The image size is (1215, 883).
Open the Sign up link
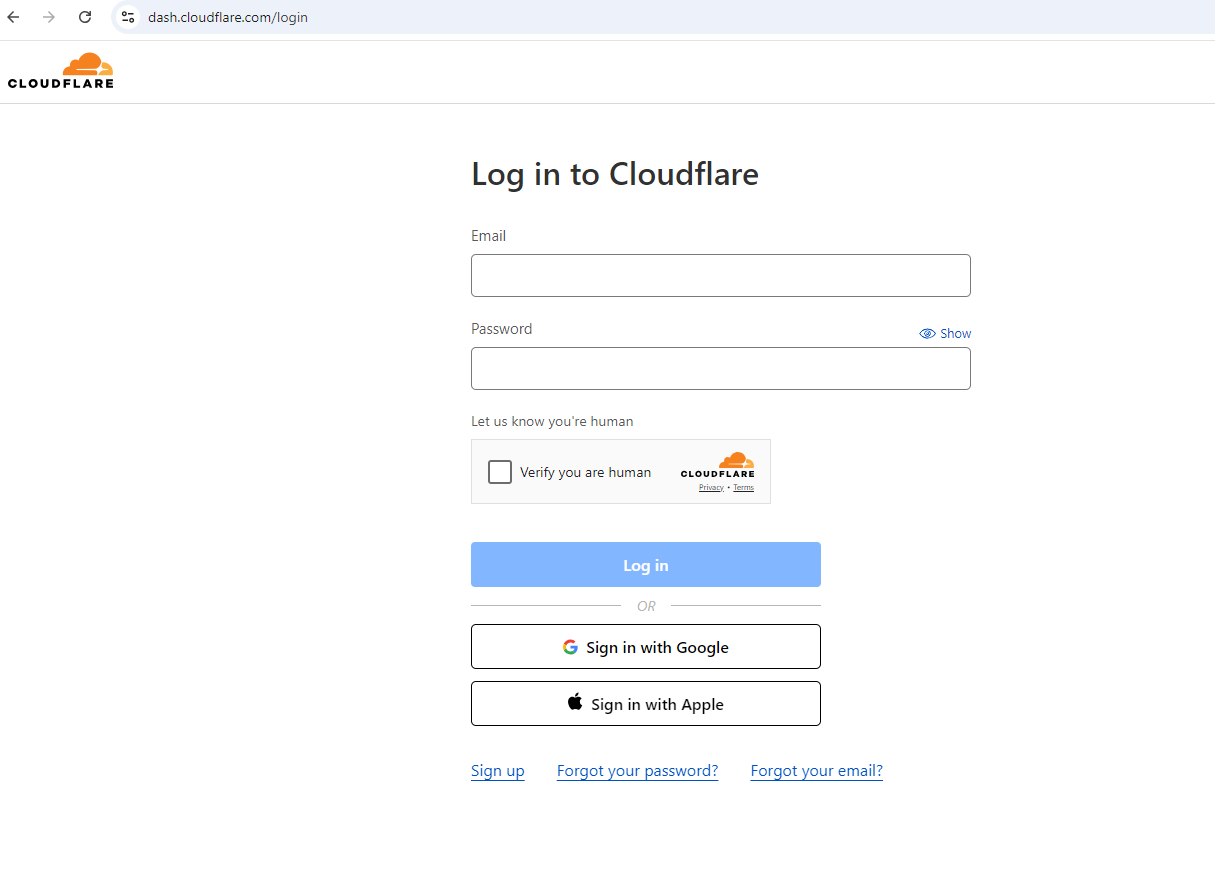[497, 771]
